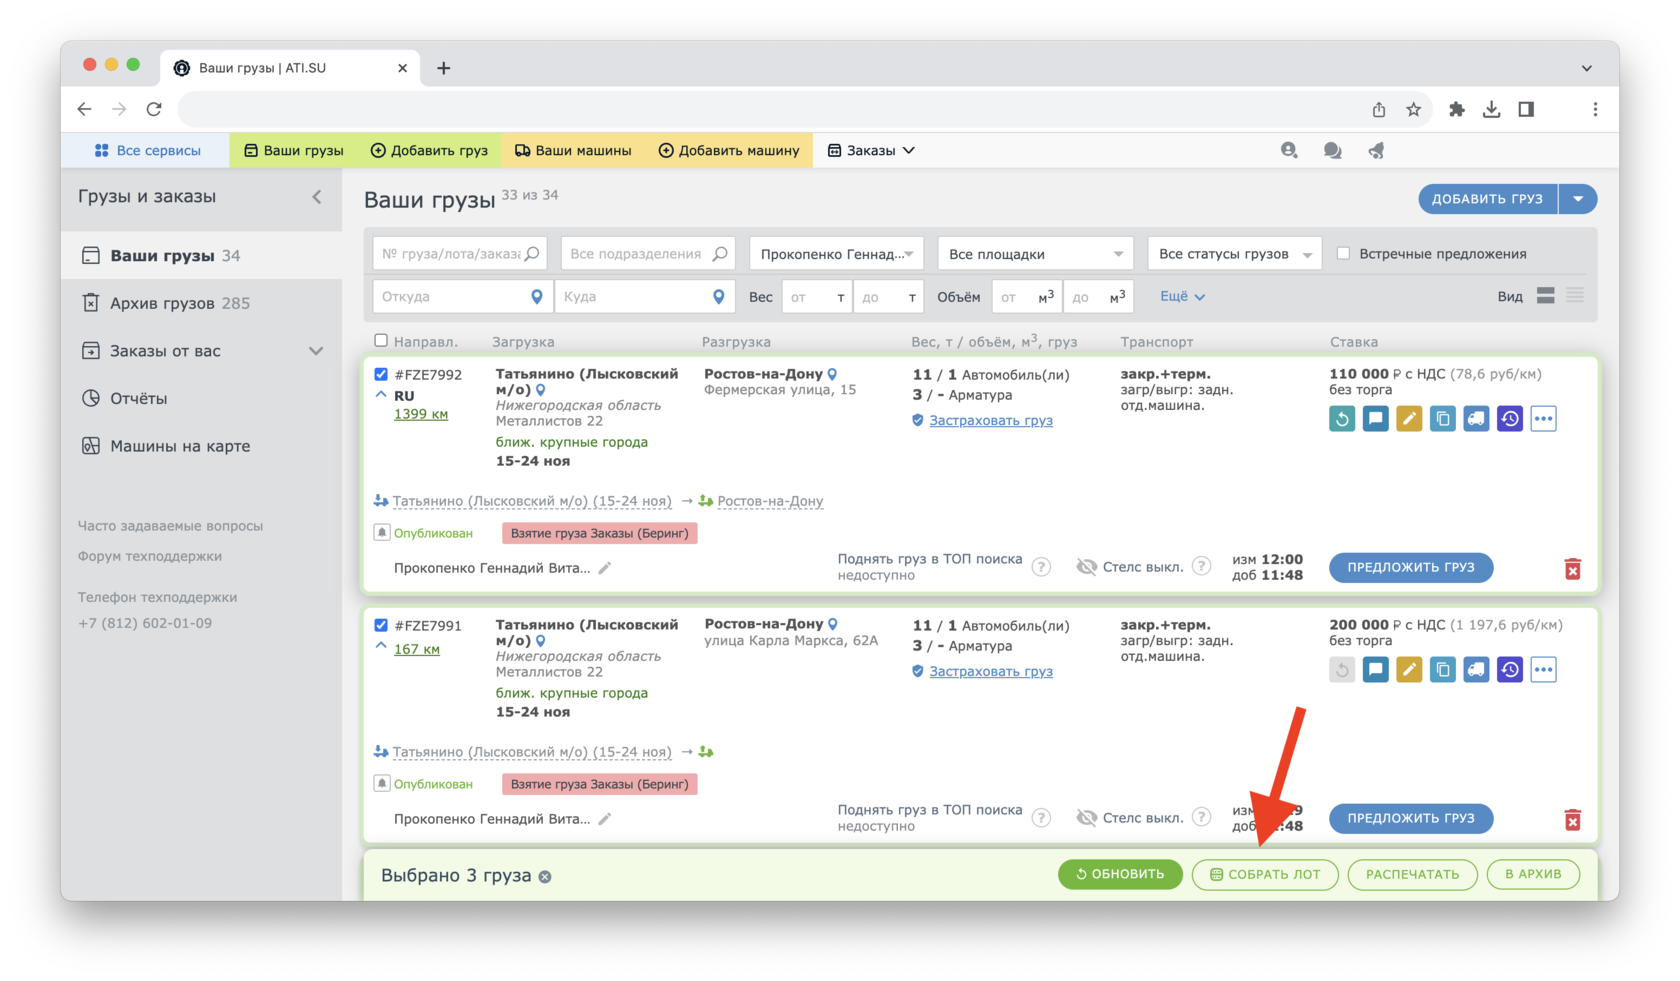The image size is (1680, 981).
Task: Expand Заказы от вас in sidebar
Action: pos(316,351)
